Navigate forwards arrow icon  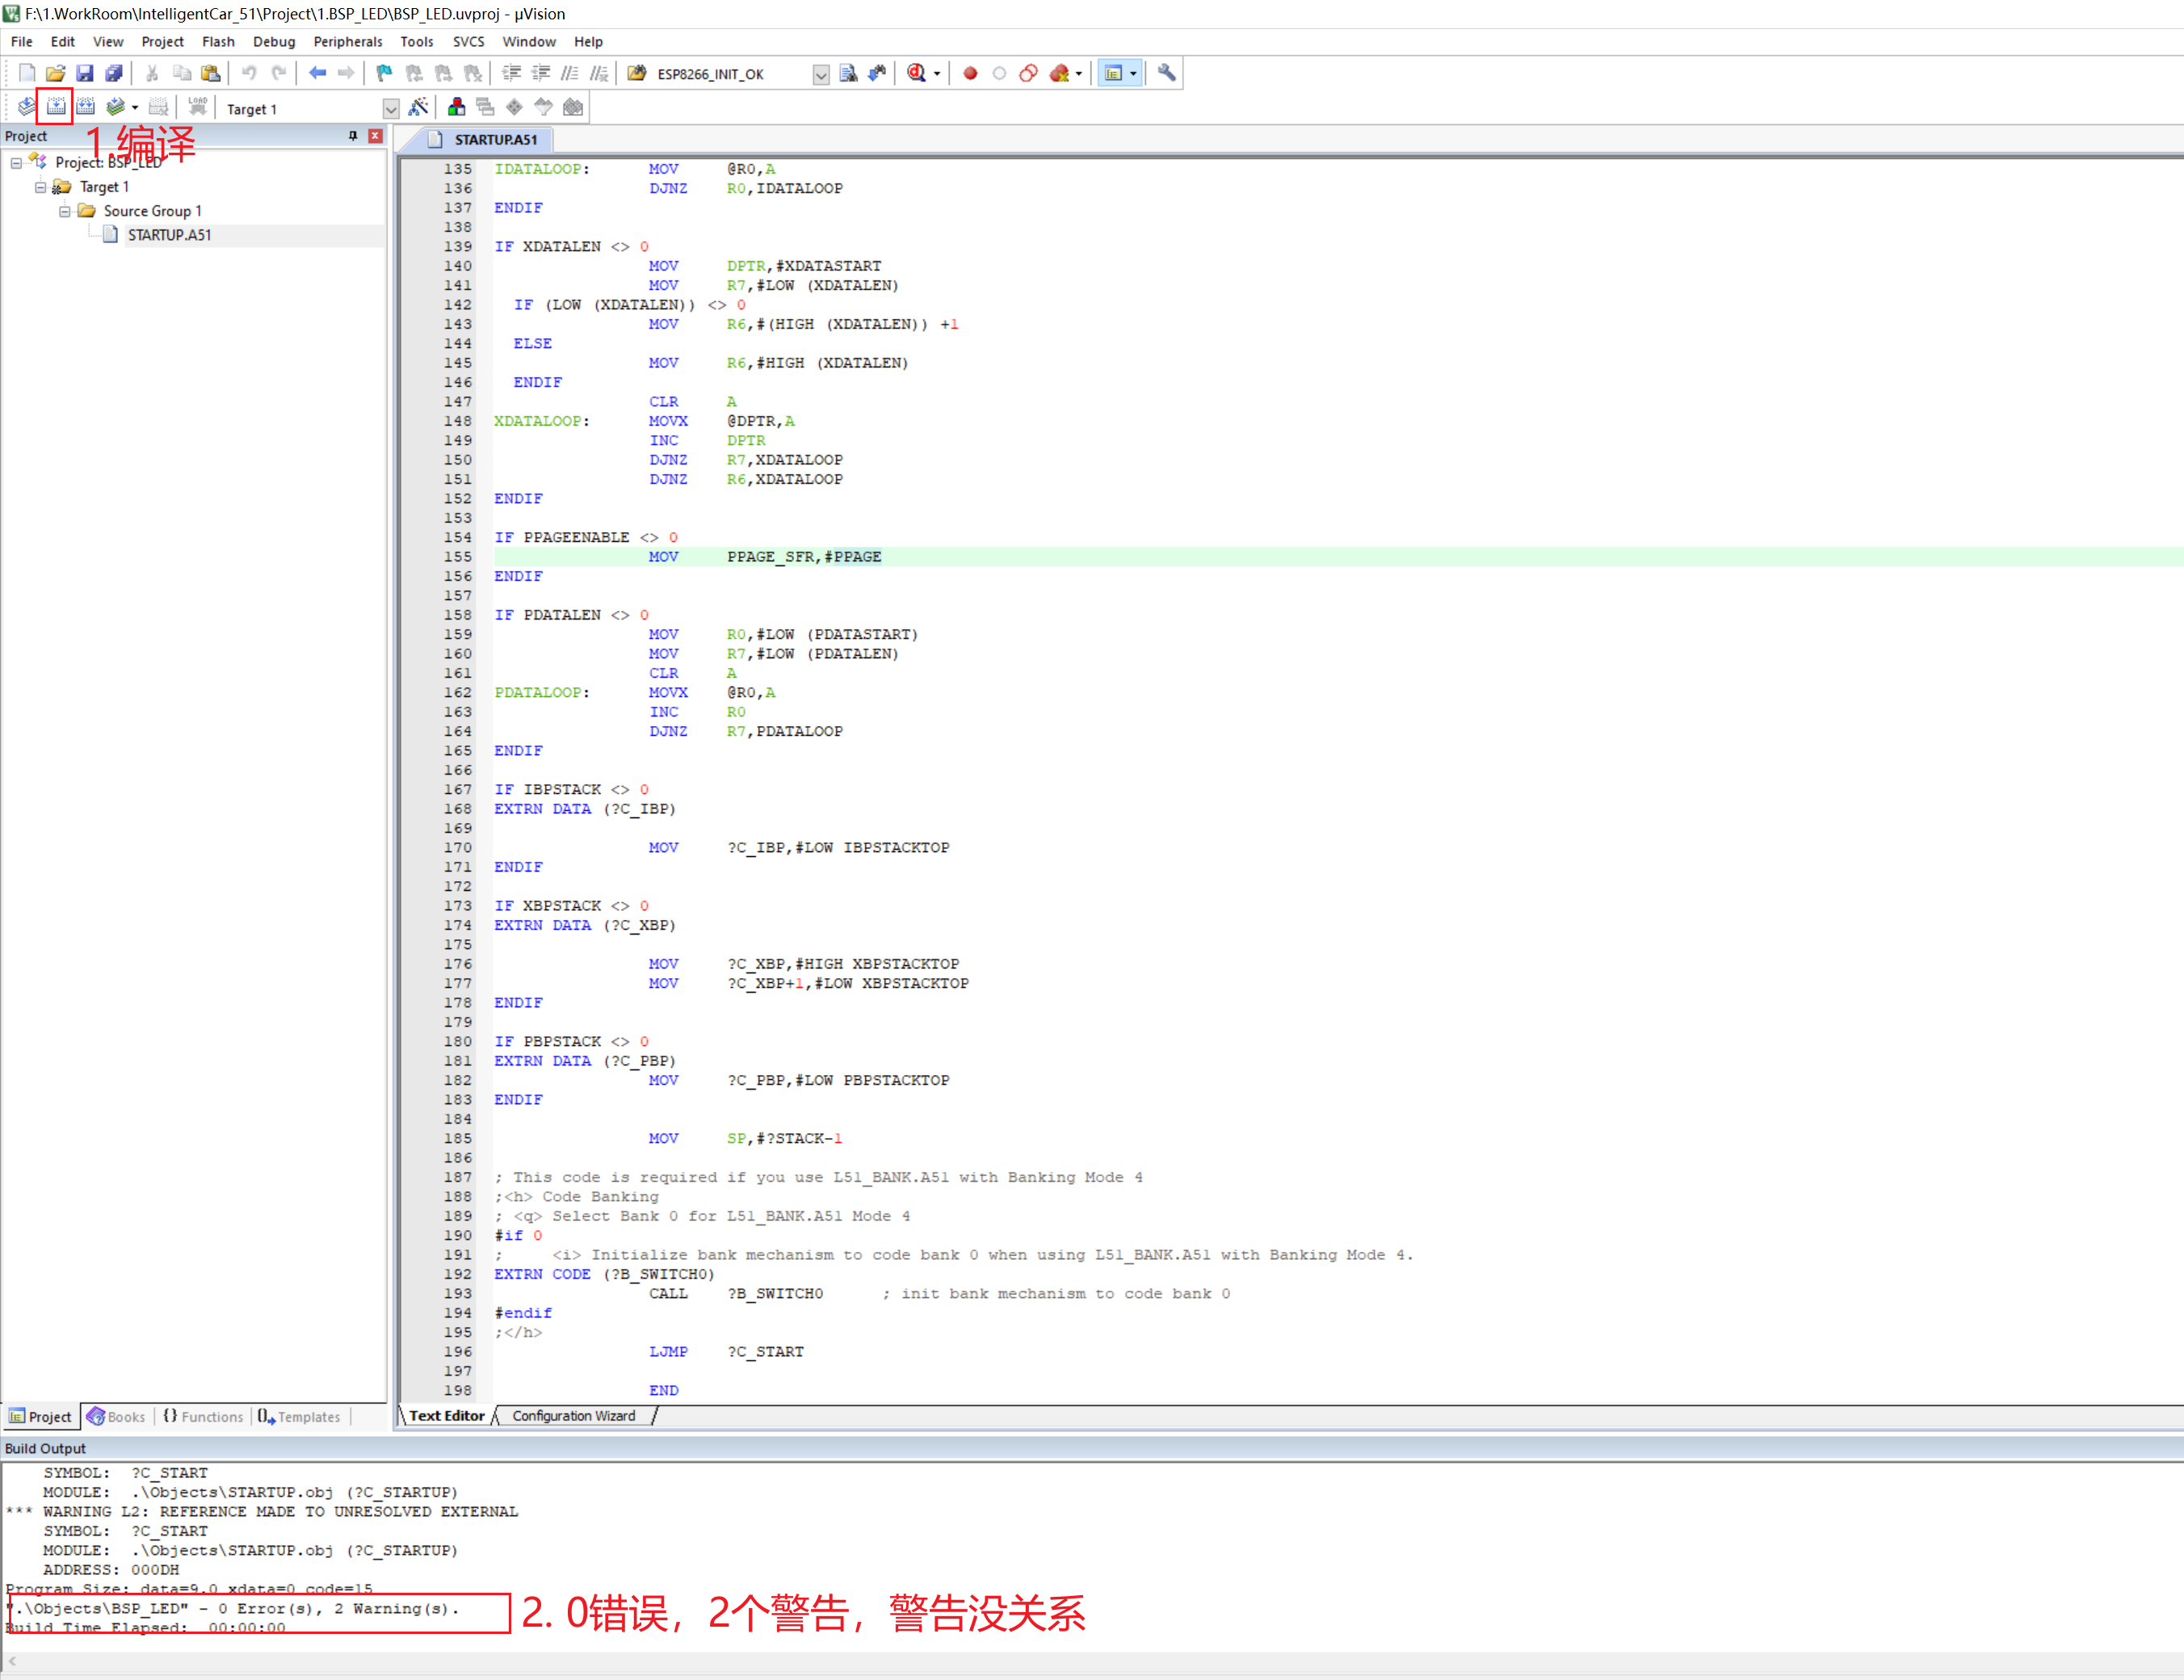[x=346, y=73]
